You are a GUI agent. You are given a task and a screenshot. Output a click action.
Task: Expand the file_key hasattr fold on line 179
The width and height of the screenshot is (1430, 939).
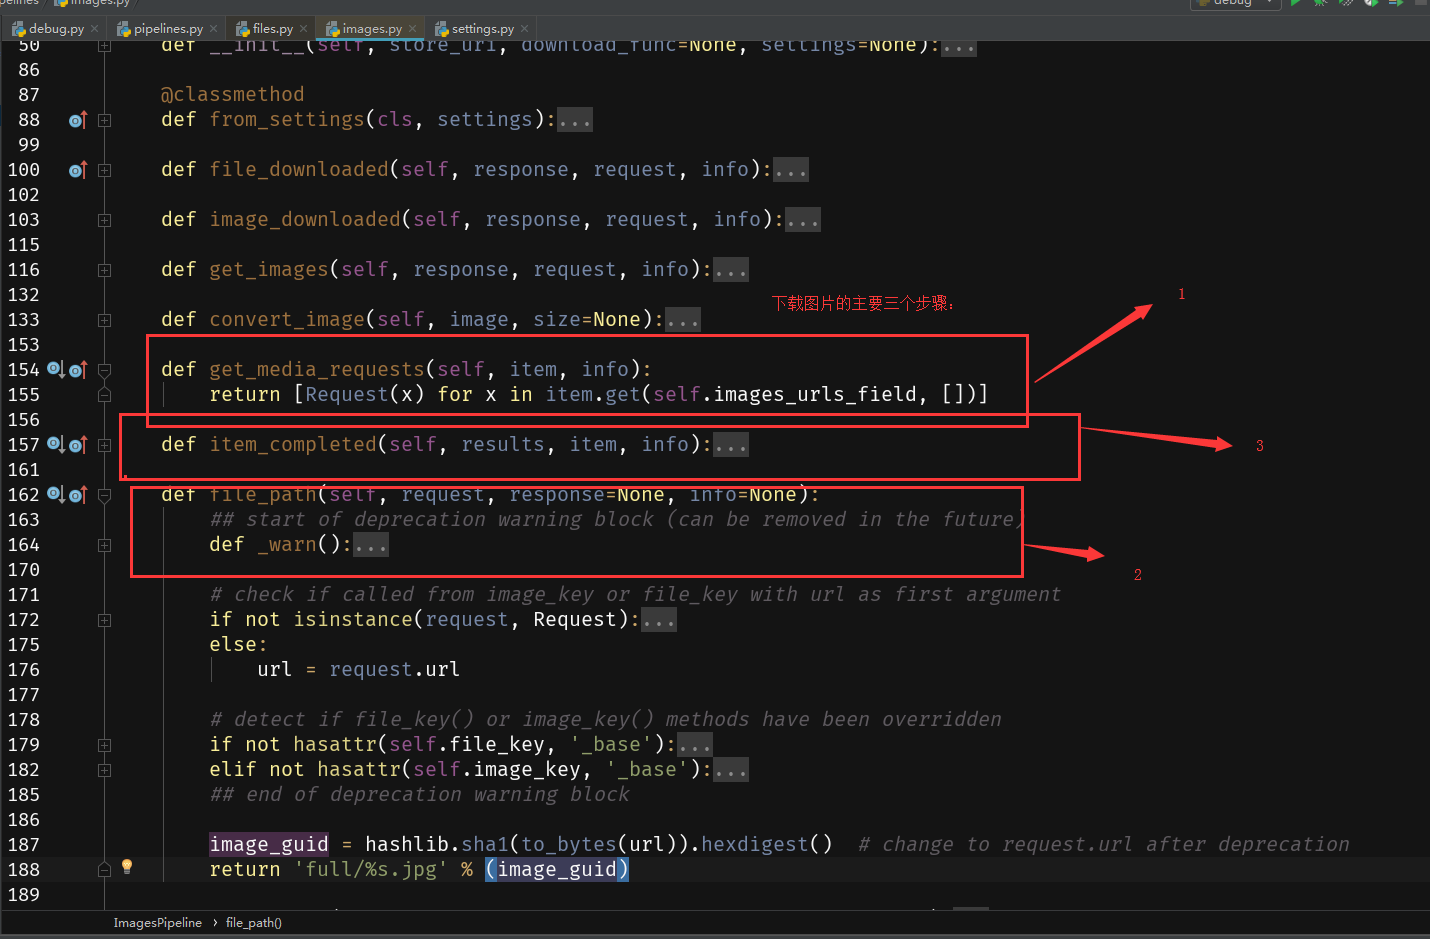[x=104, y=745]
